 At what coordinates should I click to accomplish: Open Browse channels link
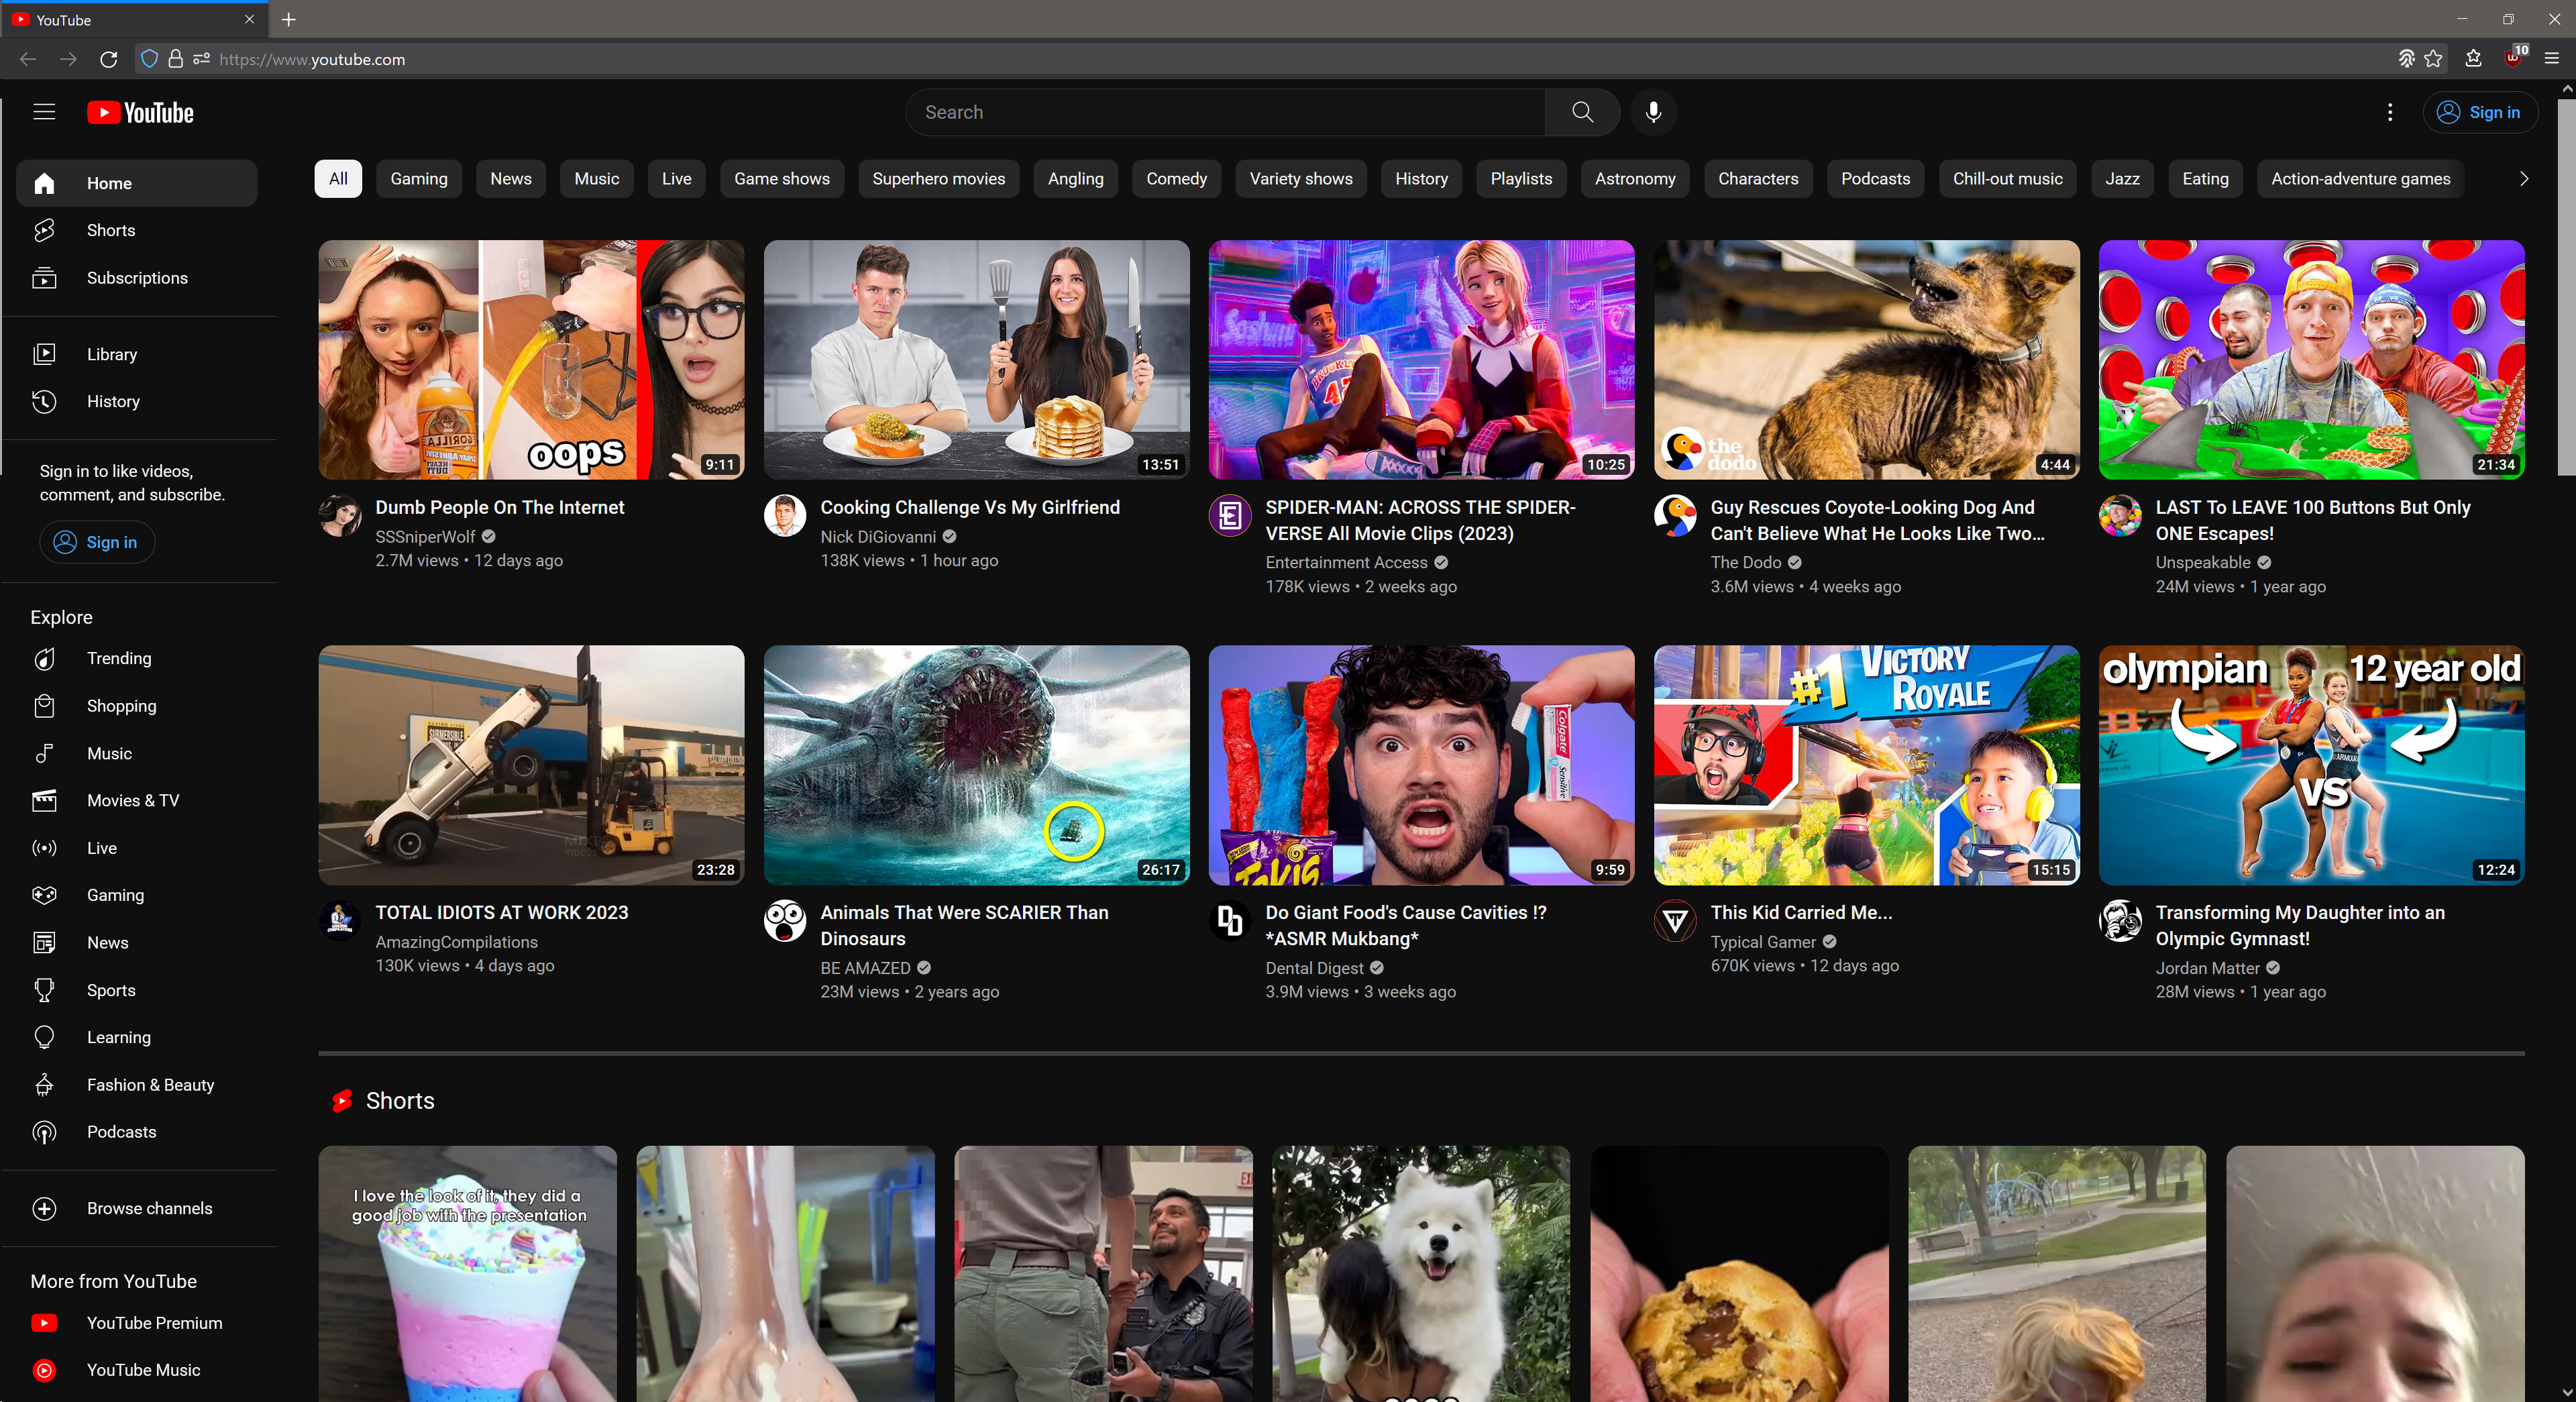point(149,1208)
